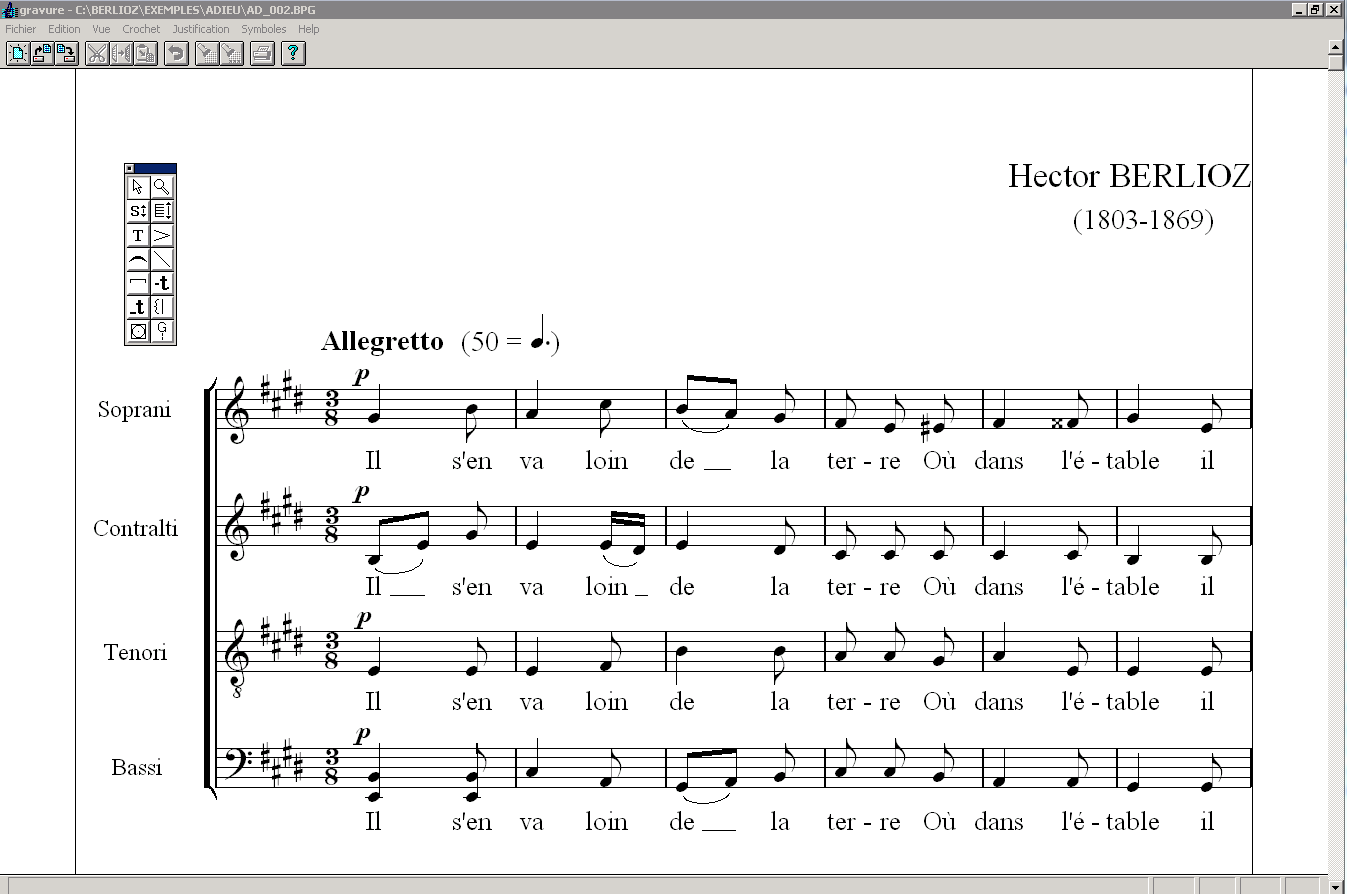The width and height of the screenshot is (1347, 894).
Task: Click the undo arrow icon
Action: (x=176, y=53)
